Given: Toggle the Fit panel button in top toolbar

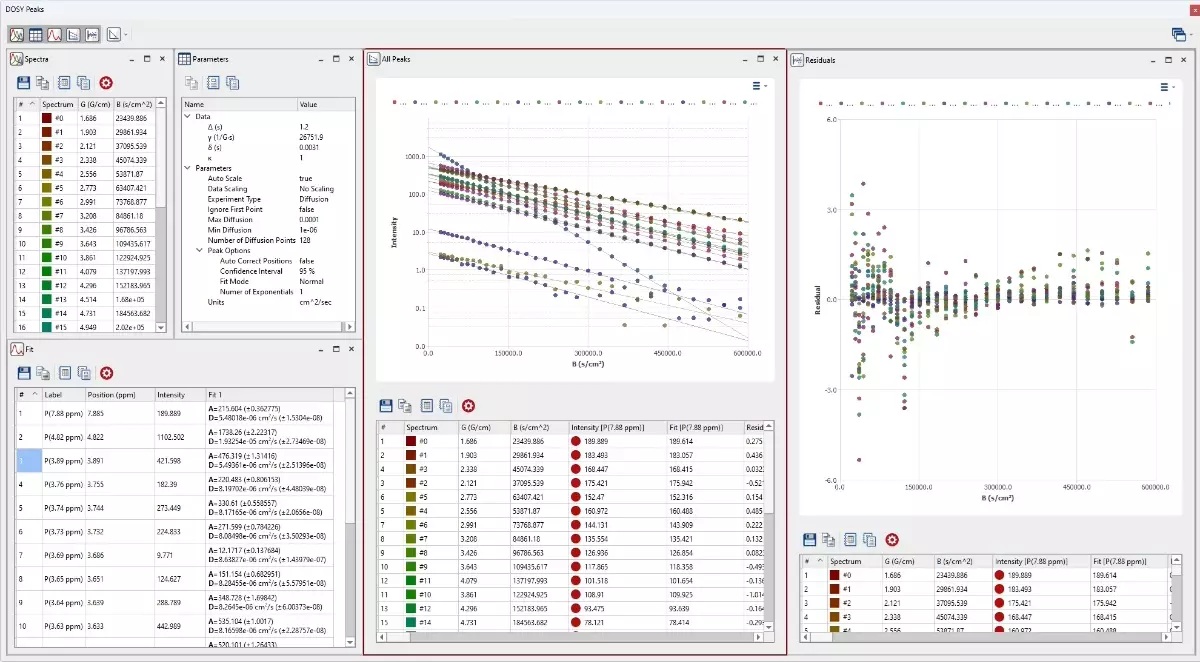Looking at the screenshot, I should 54,34.
